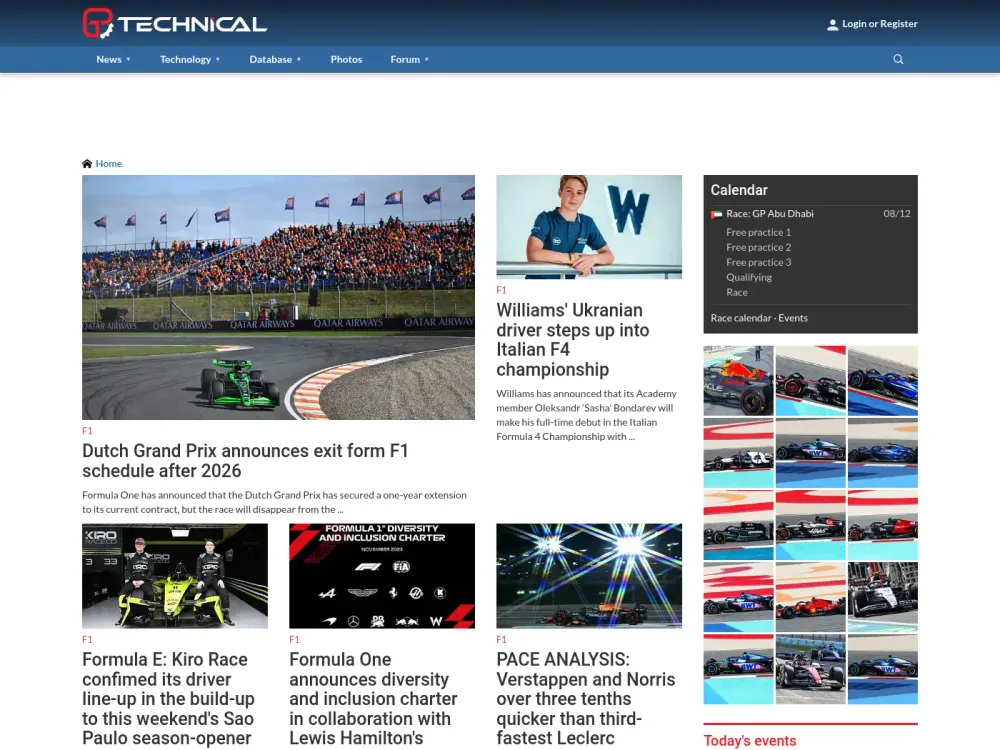
Task: Open the Database dropdown menu
Action: [x=274, y=59]
